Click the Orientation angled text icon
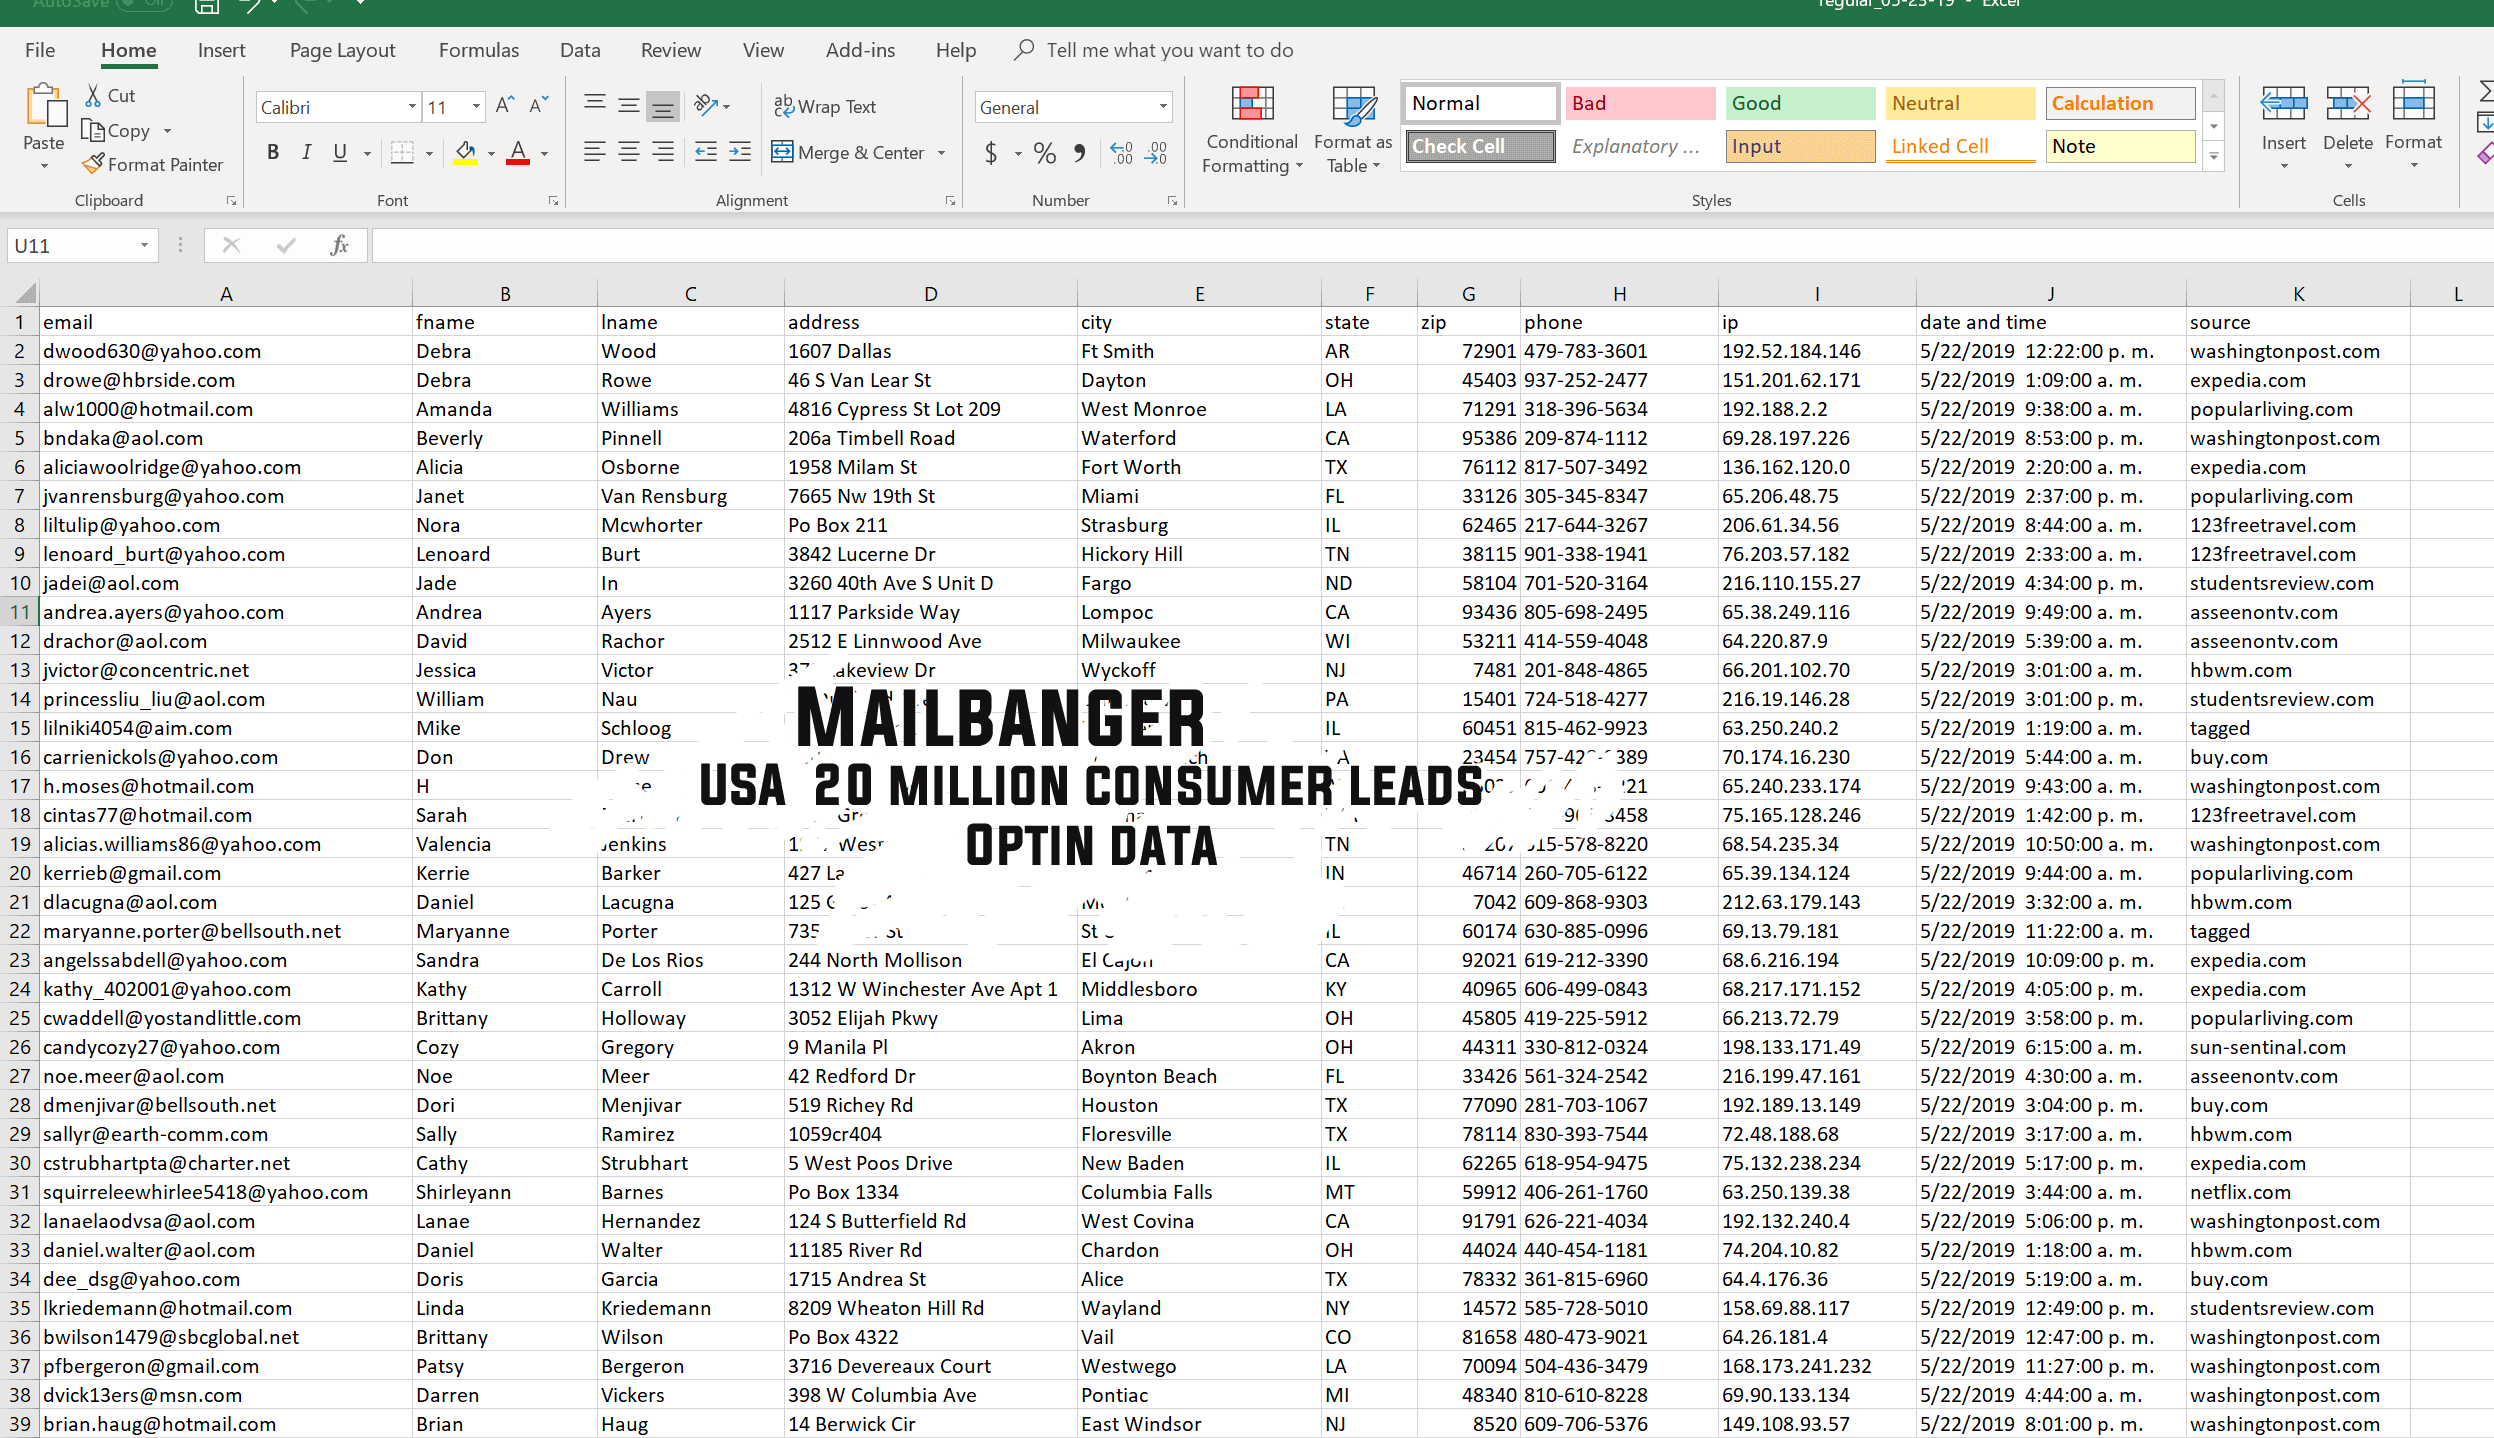Image resolution: width=2494 pixels, height=1438 pixels. pos(707,104)
